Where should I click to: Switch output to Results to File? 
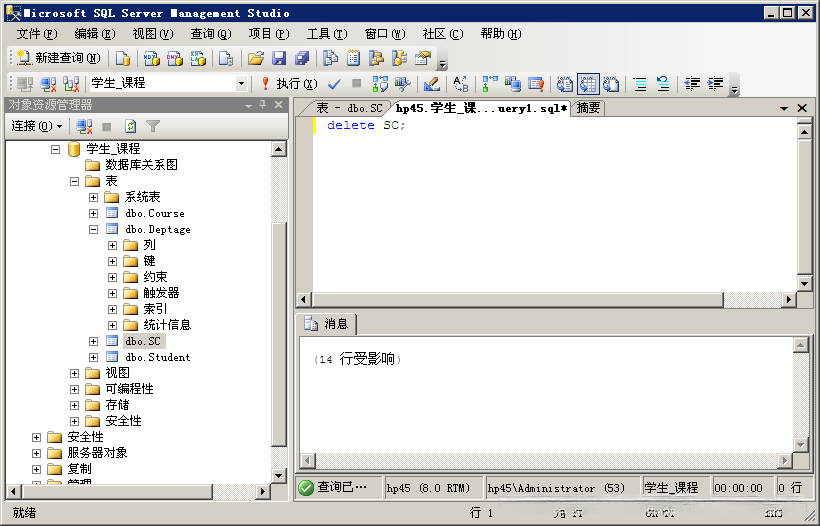point(611,84)
